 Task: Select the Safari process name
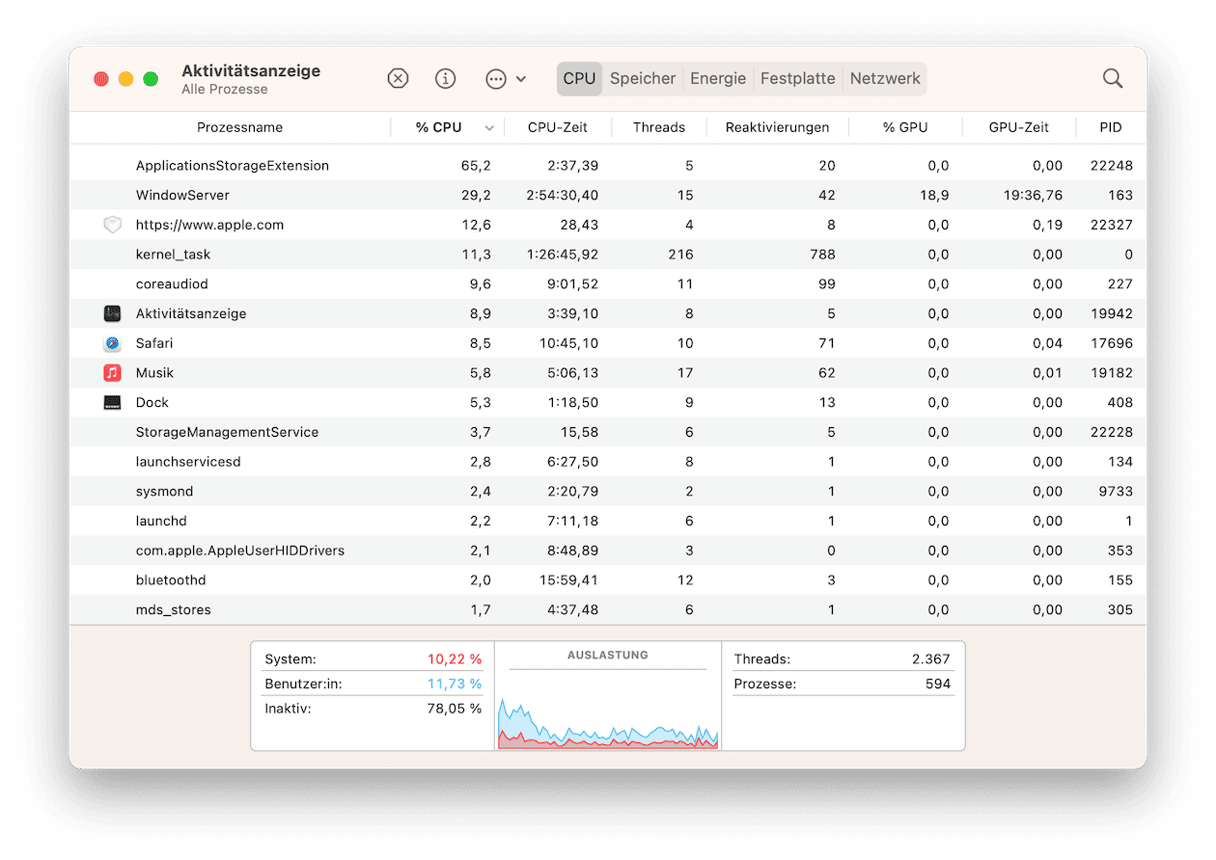pyautogui.click(x=154, y=343)
